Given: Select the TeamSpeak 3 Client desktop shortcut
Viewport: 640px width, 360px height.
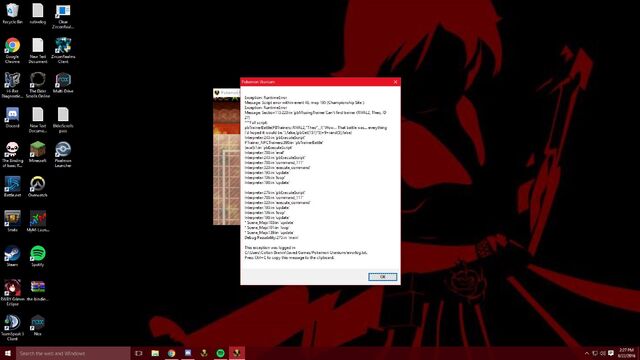Looking at the screenshot, I should point(12,328).
